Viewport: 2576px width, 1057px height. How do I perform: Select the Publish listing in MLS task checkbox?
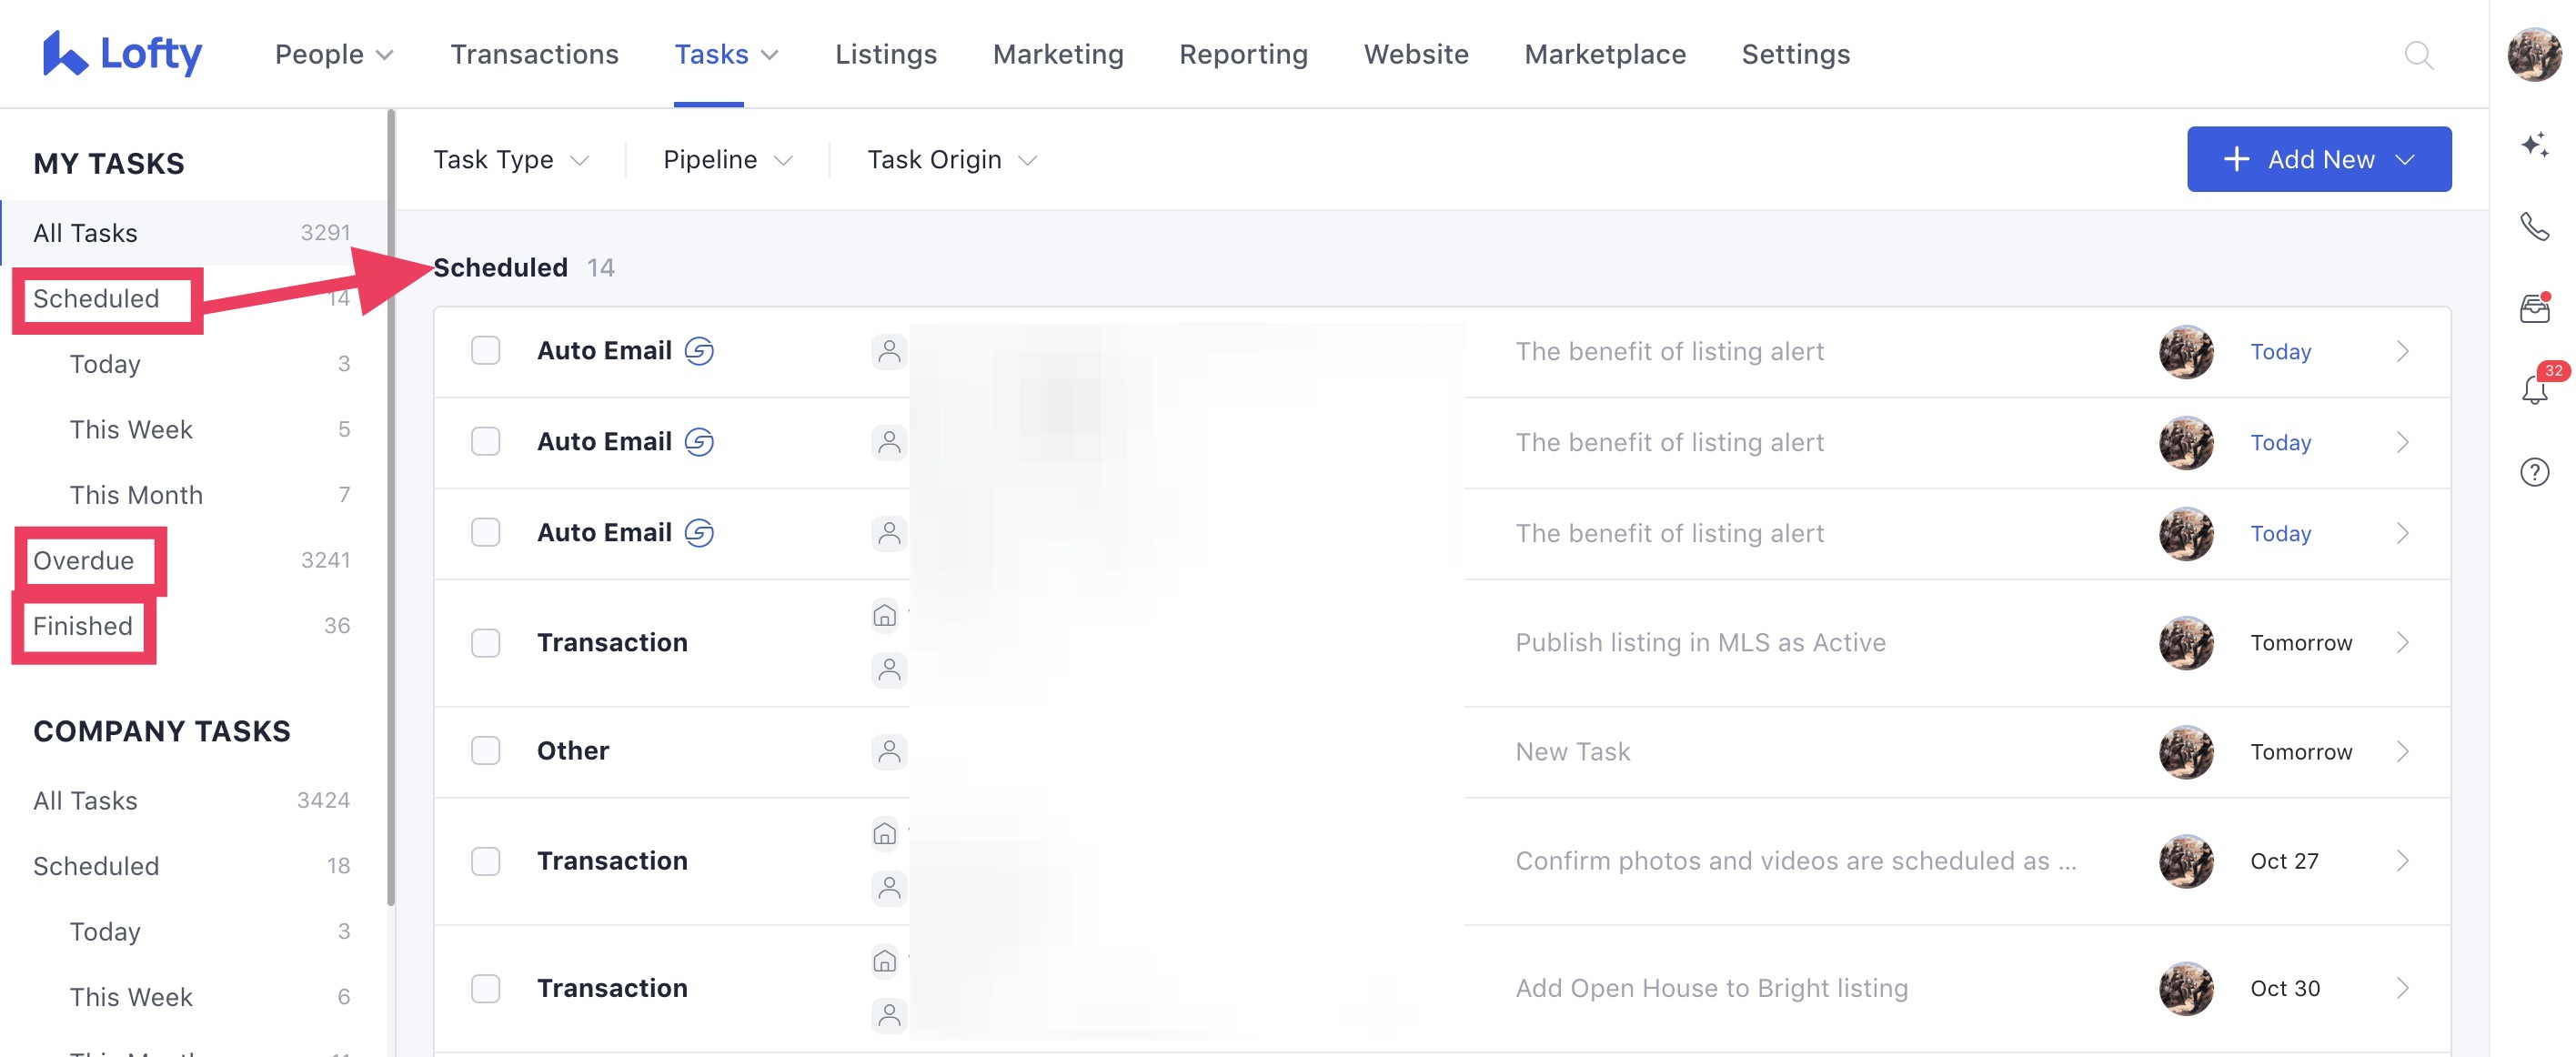486,643
